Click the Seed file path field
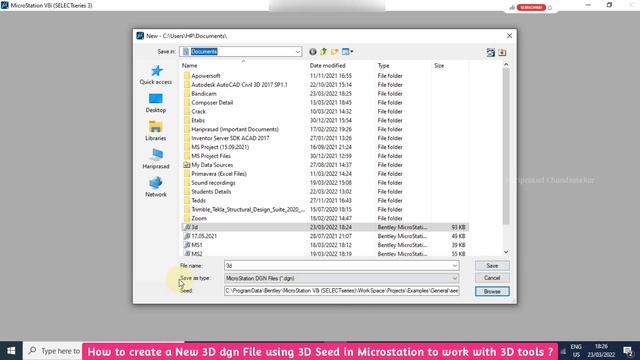The height and width of the screenshot is (360, 640). click(342, 291)
